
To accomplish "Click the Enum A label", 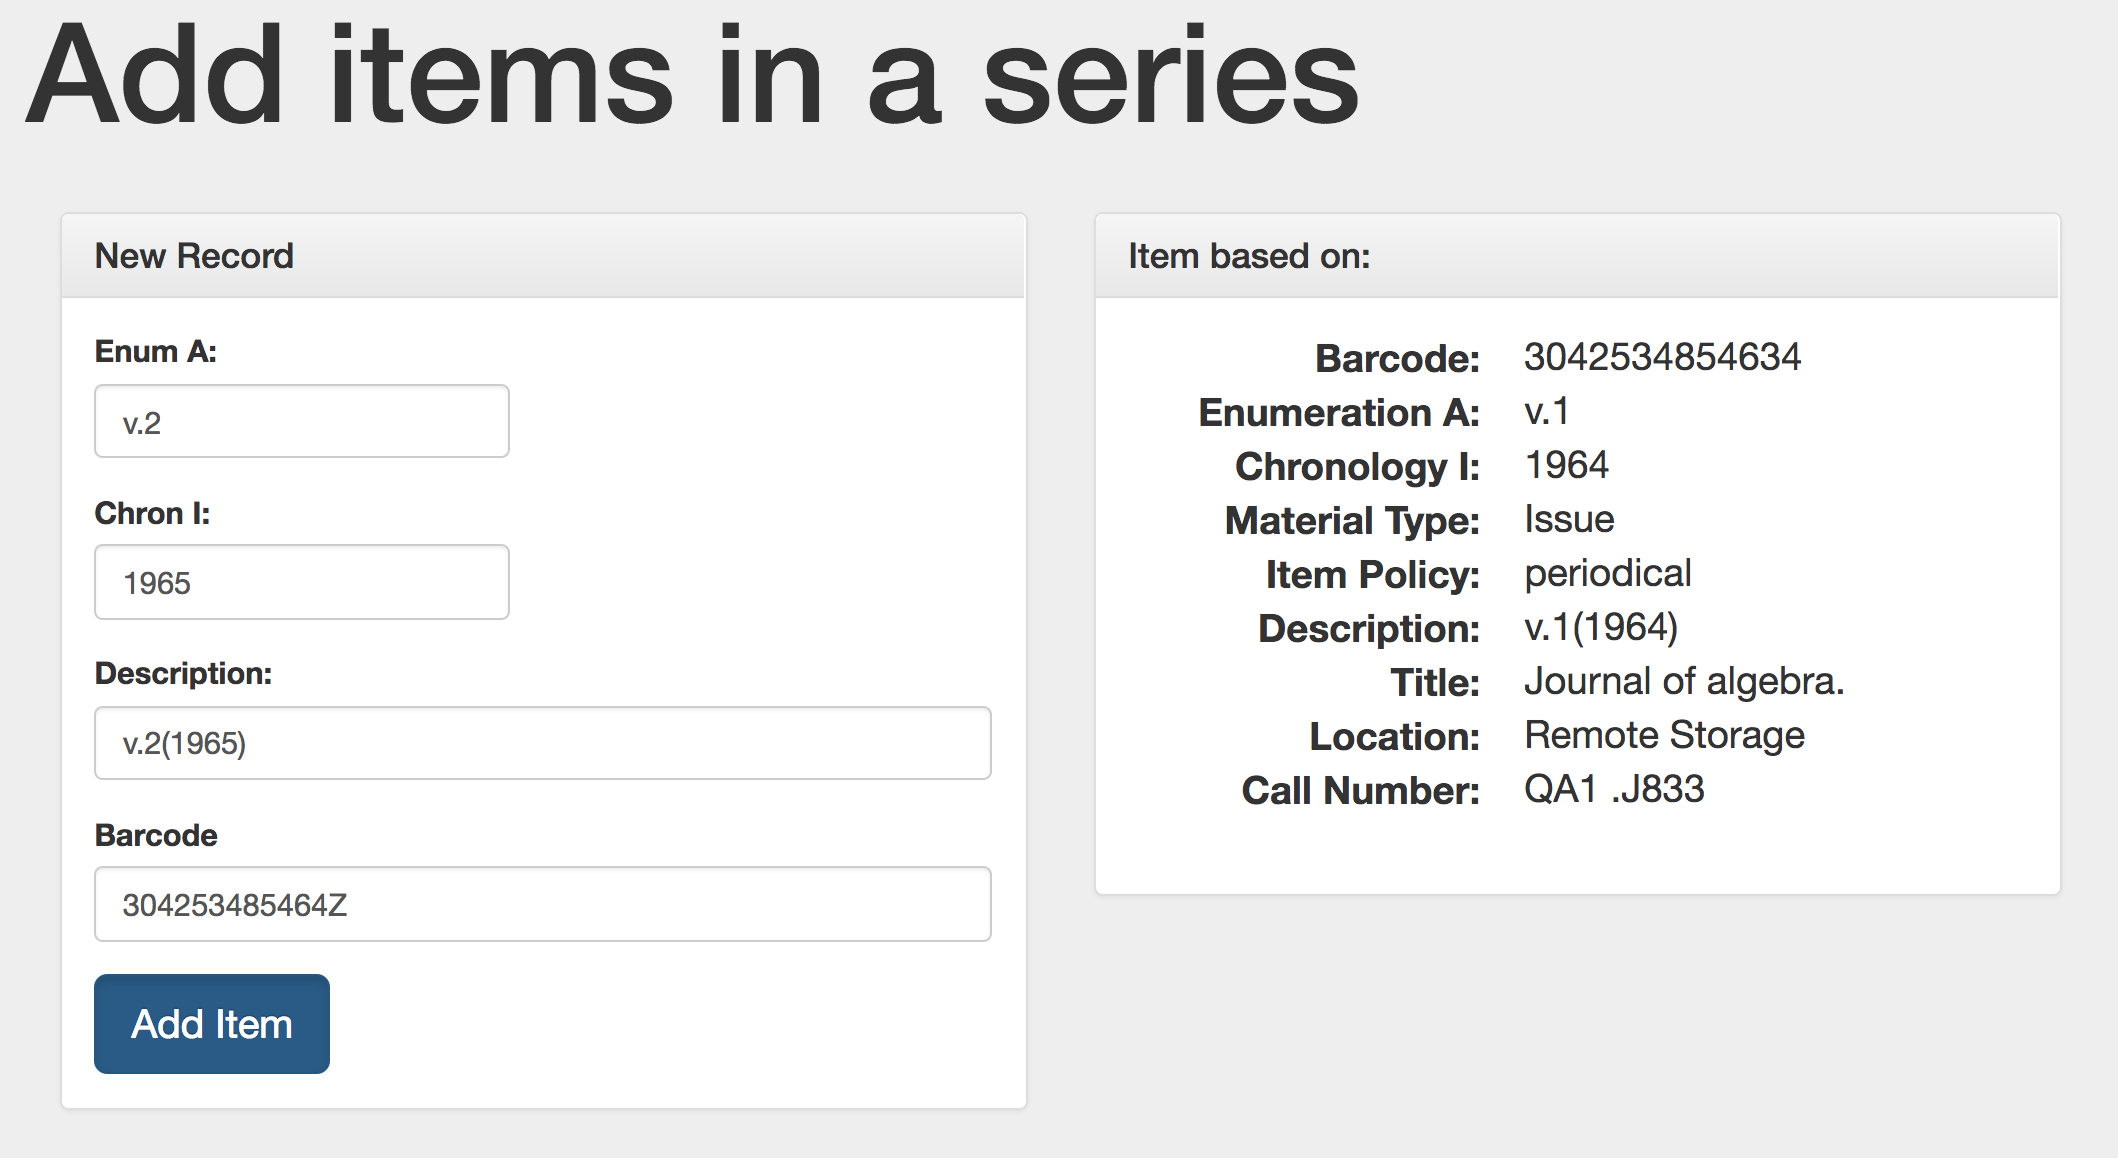I will 156,351.
